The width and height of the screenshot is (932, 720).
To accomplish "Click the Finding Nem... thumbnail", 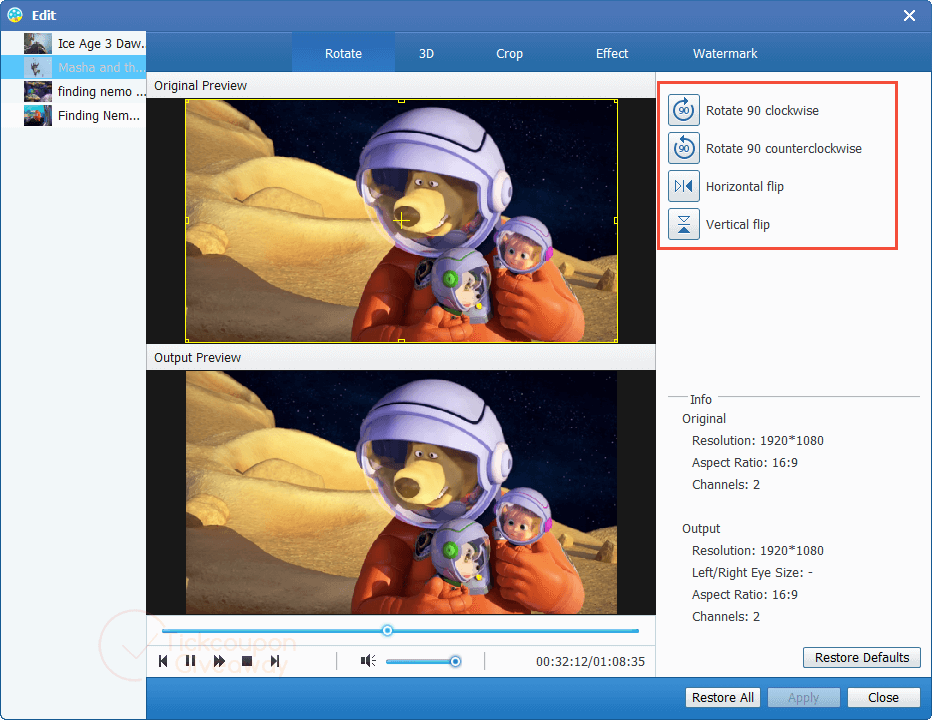I will coord(38,115).
